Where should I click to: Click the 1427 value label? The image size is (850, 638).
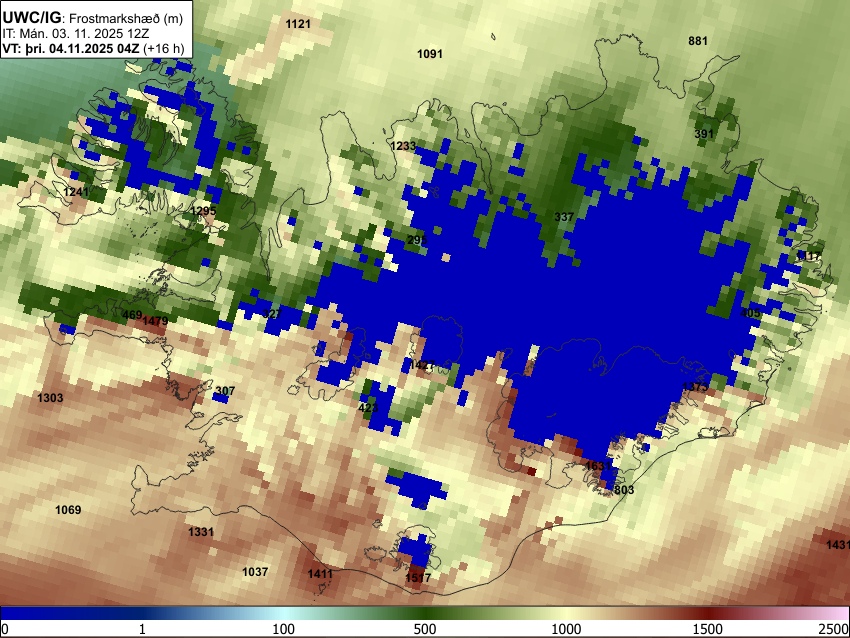pyautogui.click(x=422, y=365)
